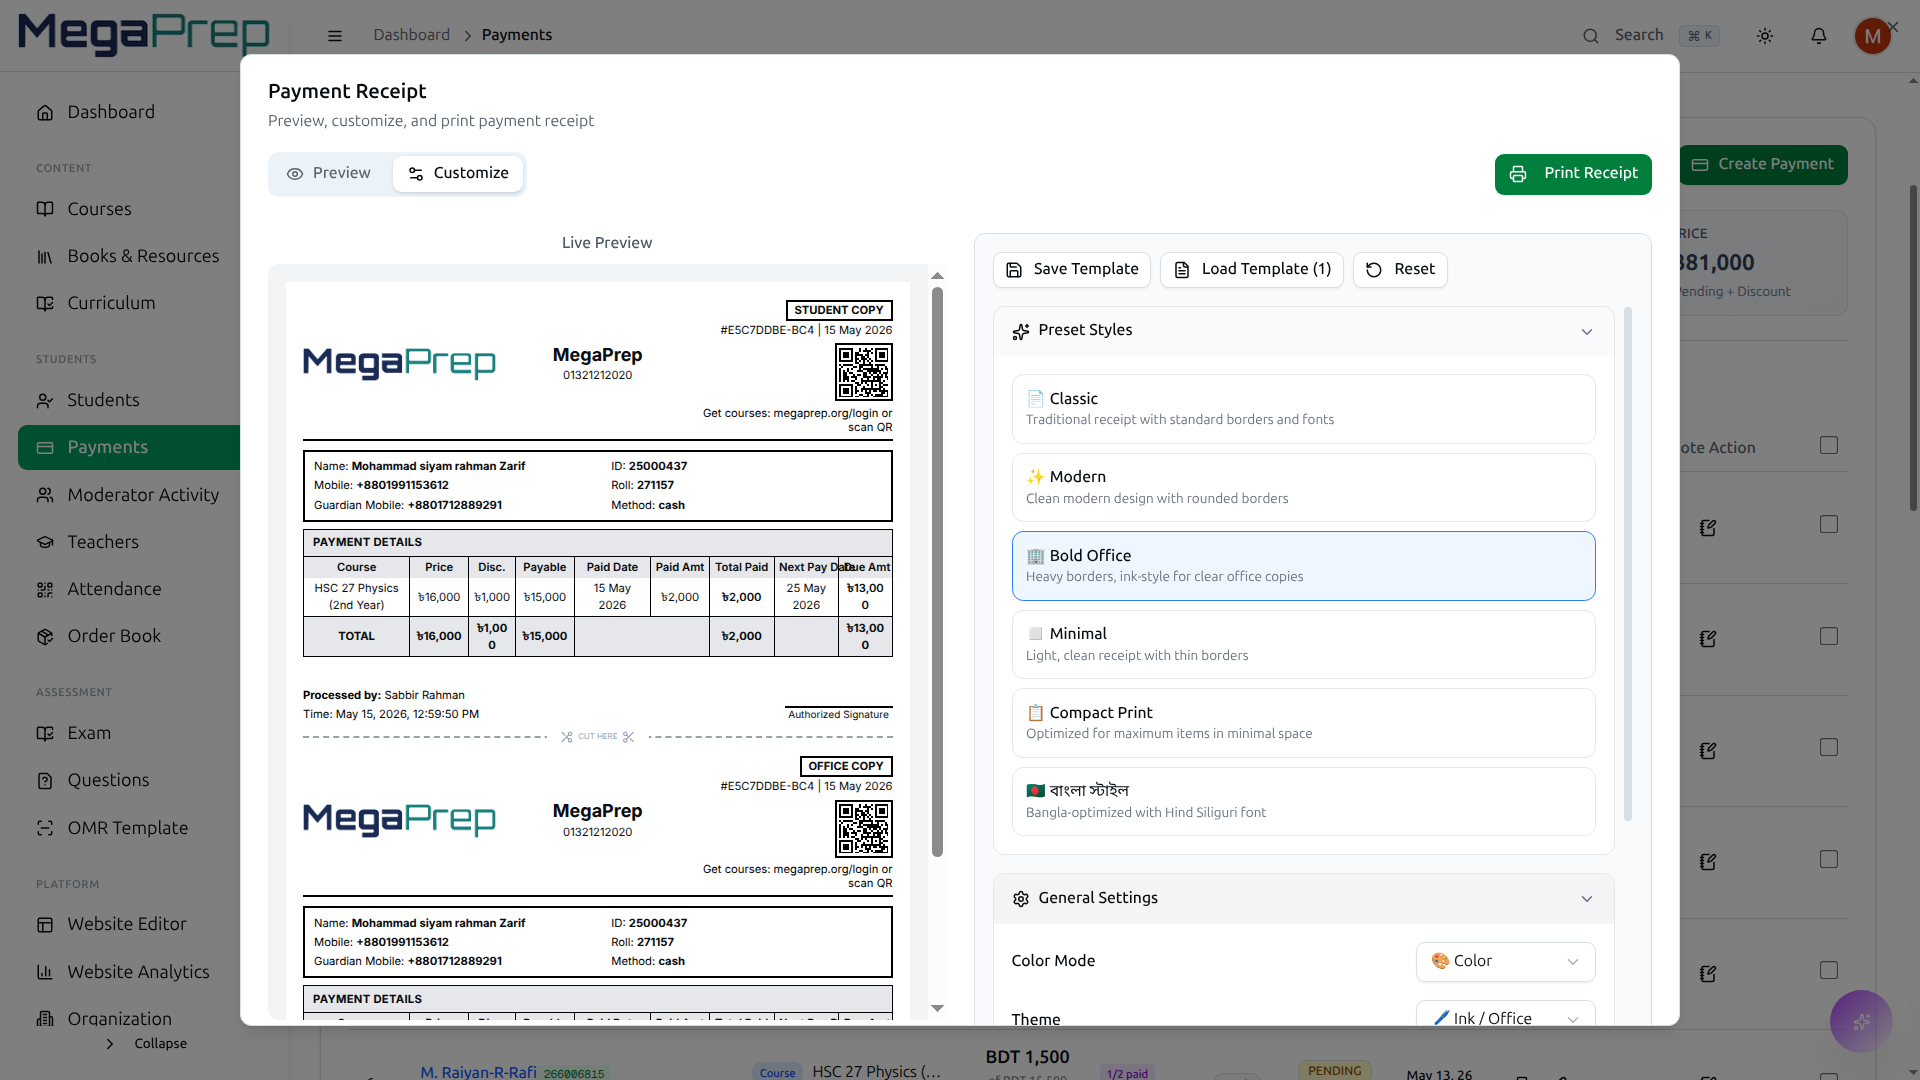Click the QR code on the Office Copy receipt
The height and width of the screenshot is (1080, 1920).
864,828
